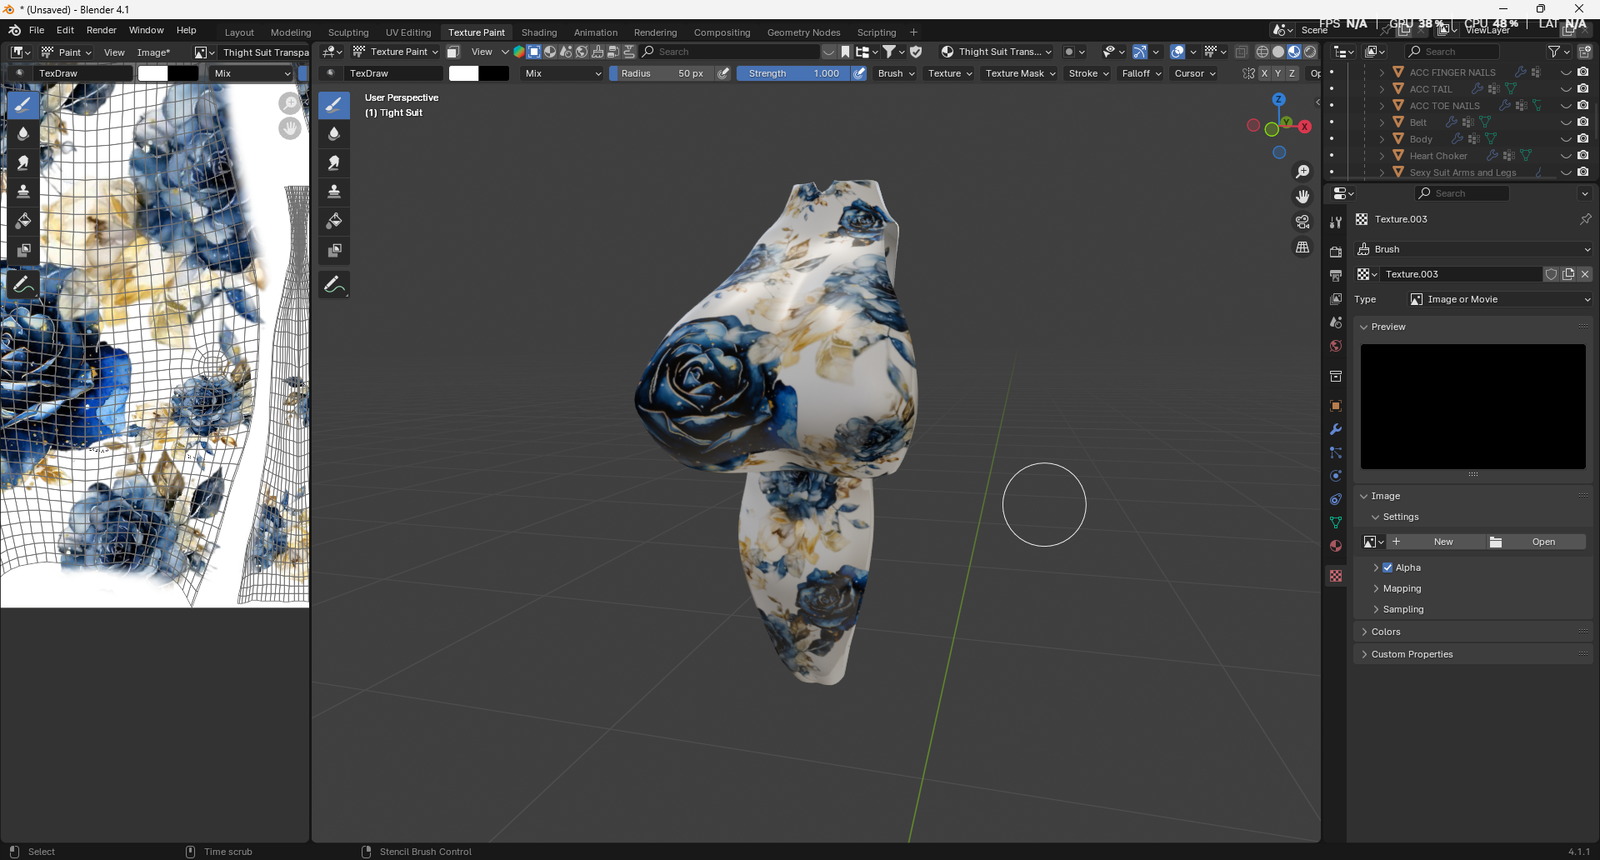Toggle camera view in the viewport

pyautogui.click(x=1302, y=222)
